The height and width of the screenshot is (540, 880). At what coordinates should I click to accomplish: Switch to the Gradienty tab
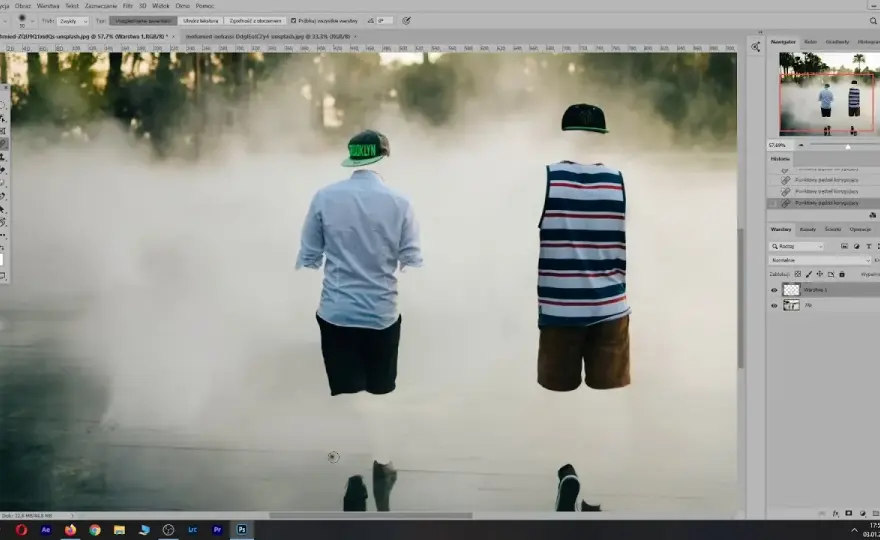pyautogui.click(x=837, y=42)
